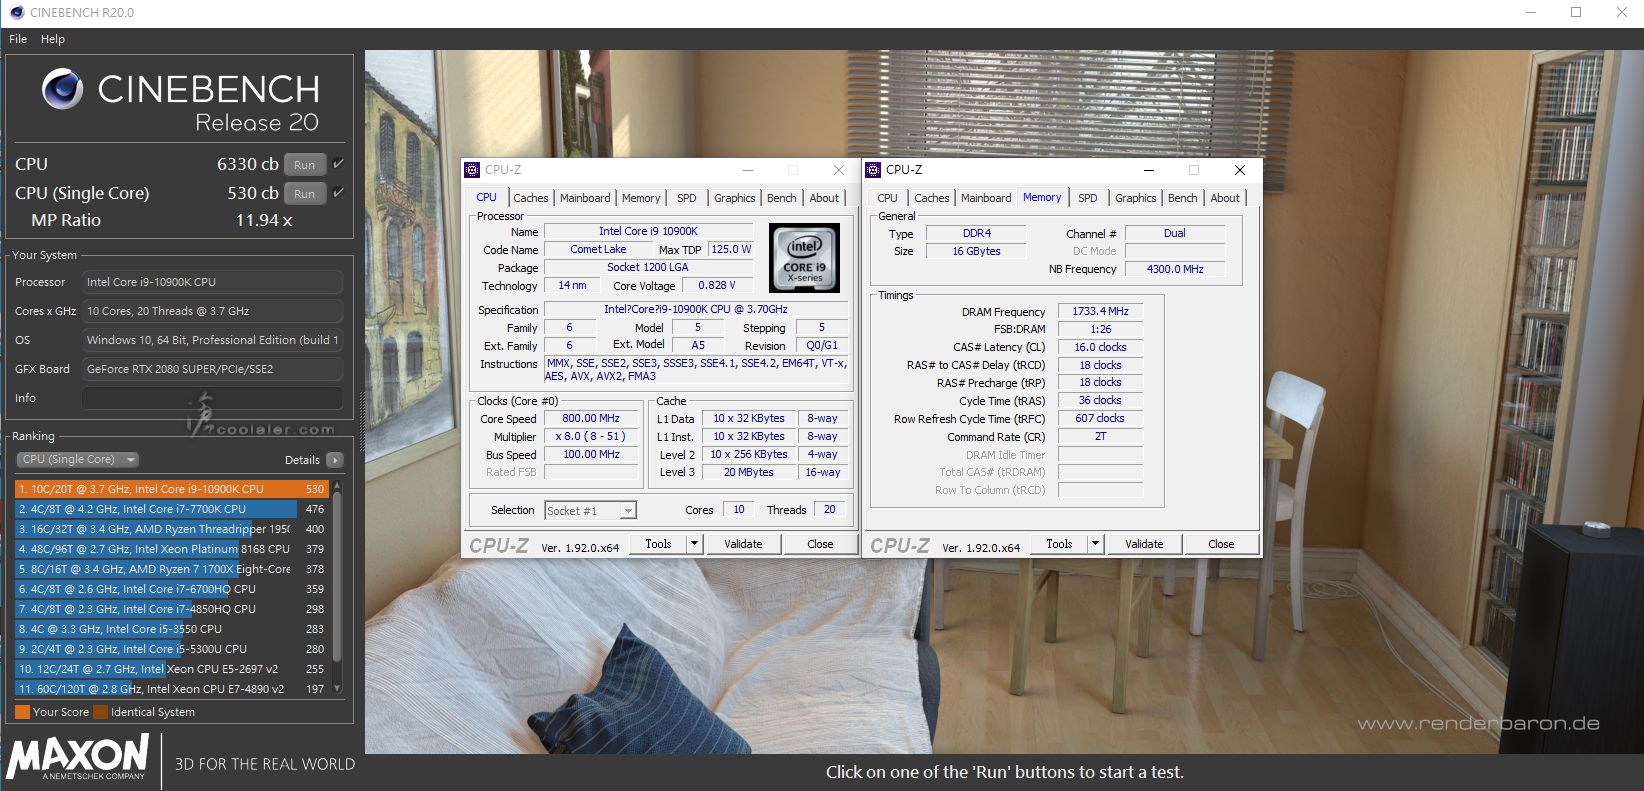Run the CPU multi-core benchmark
Screen dimensions: 1644x791
[x=305, y=164]
